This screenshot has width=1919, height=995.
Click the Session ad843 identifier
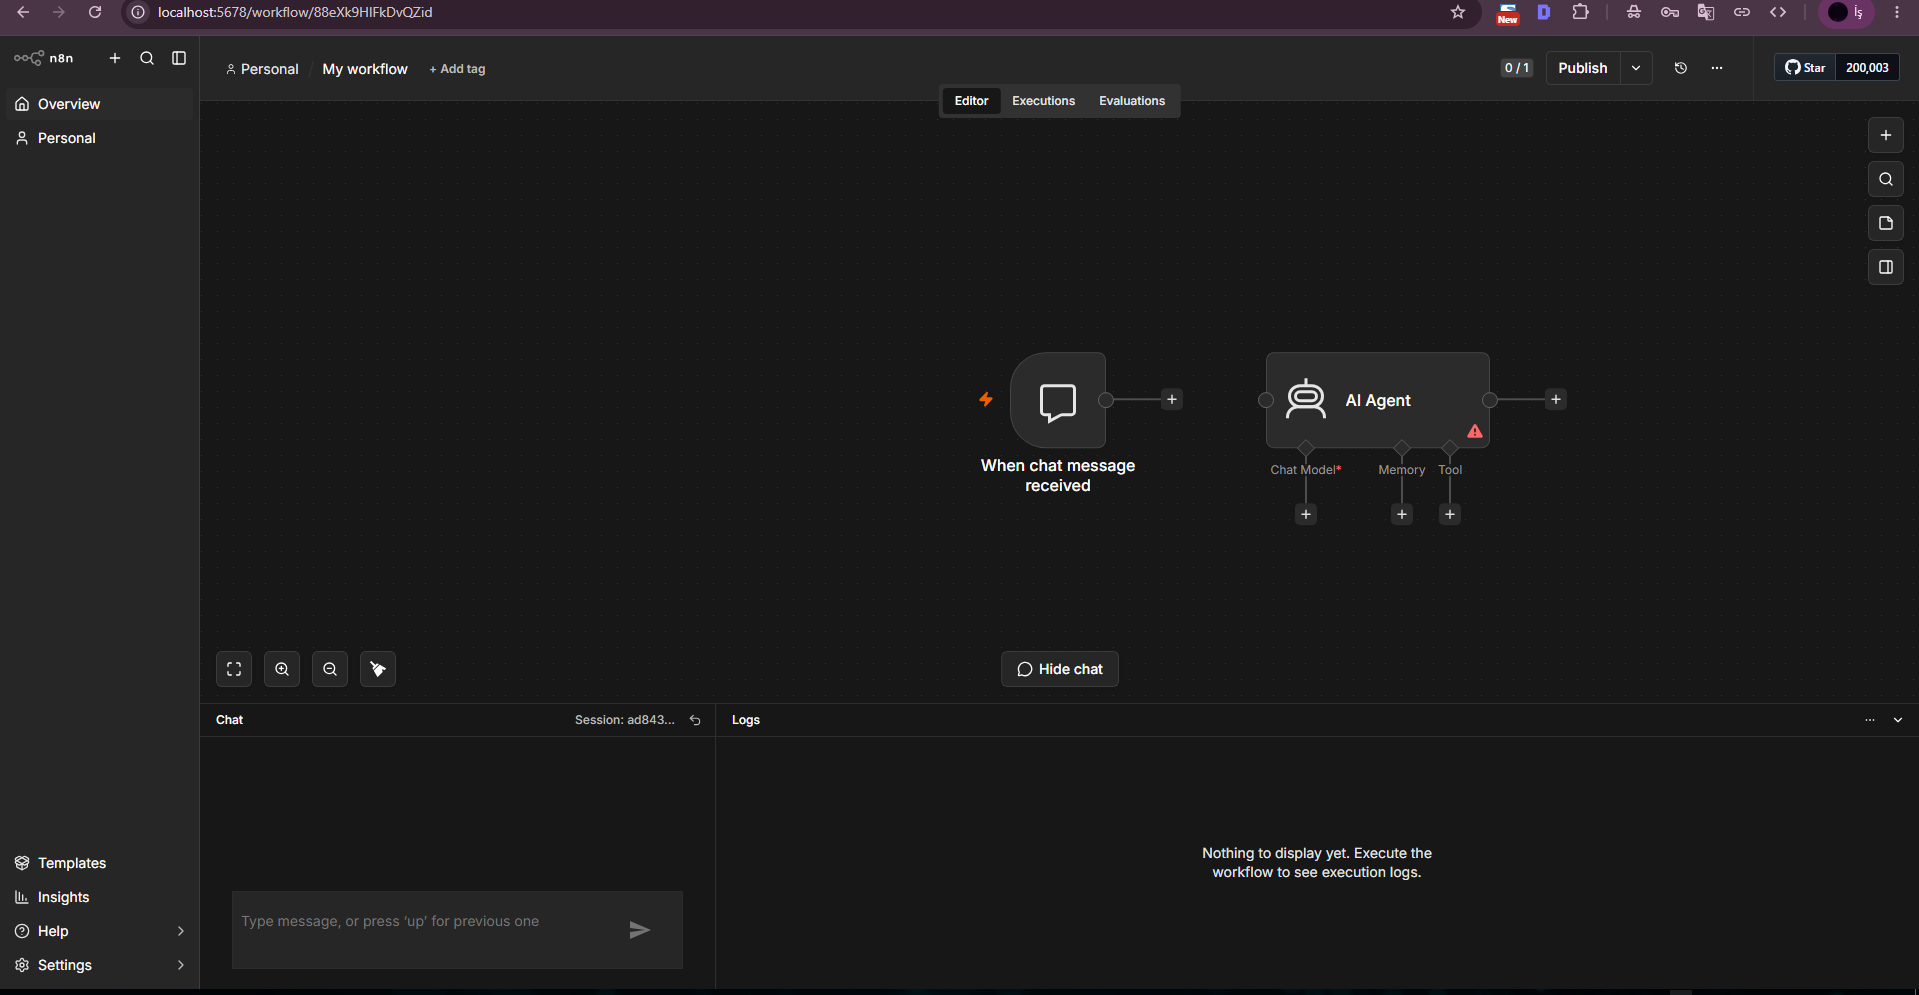click(624, 720)
